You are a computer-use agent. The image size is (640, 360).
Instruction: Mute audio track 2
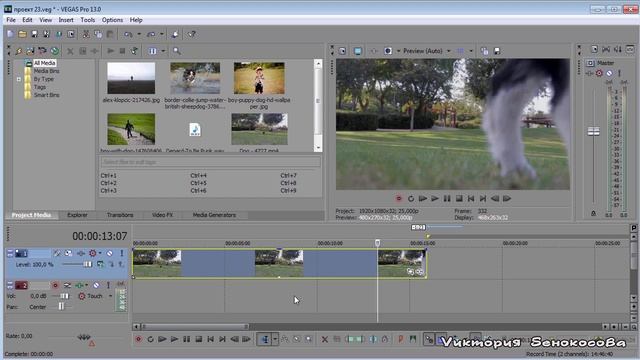pyautogui.click(x=96, y=285)
